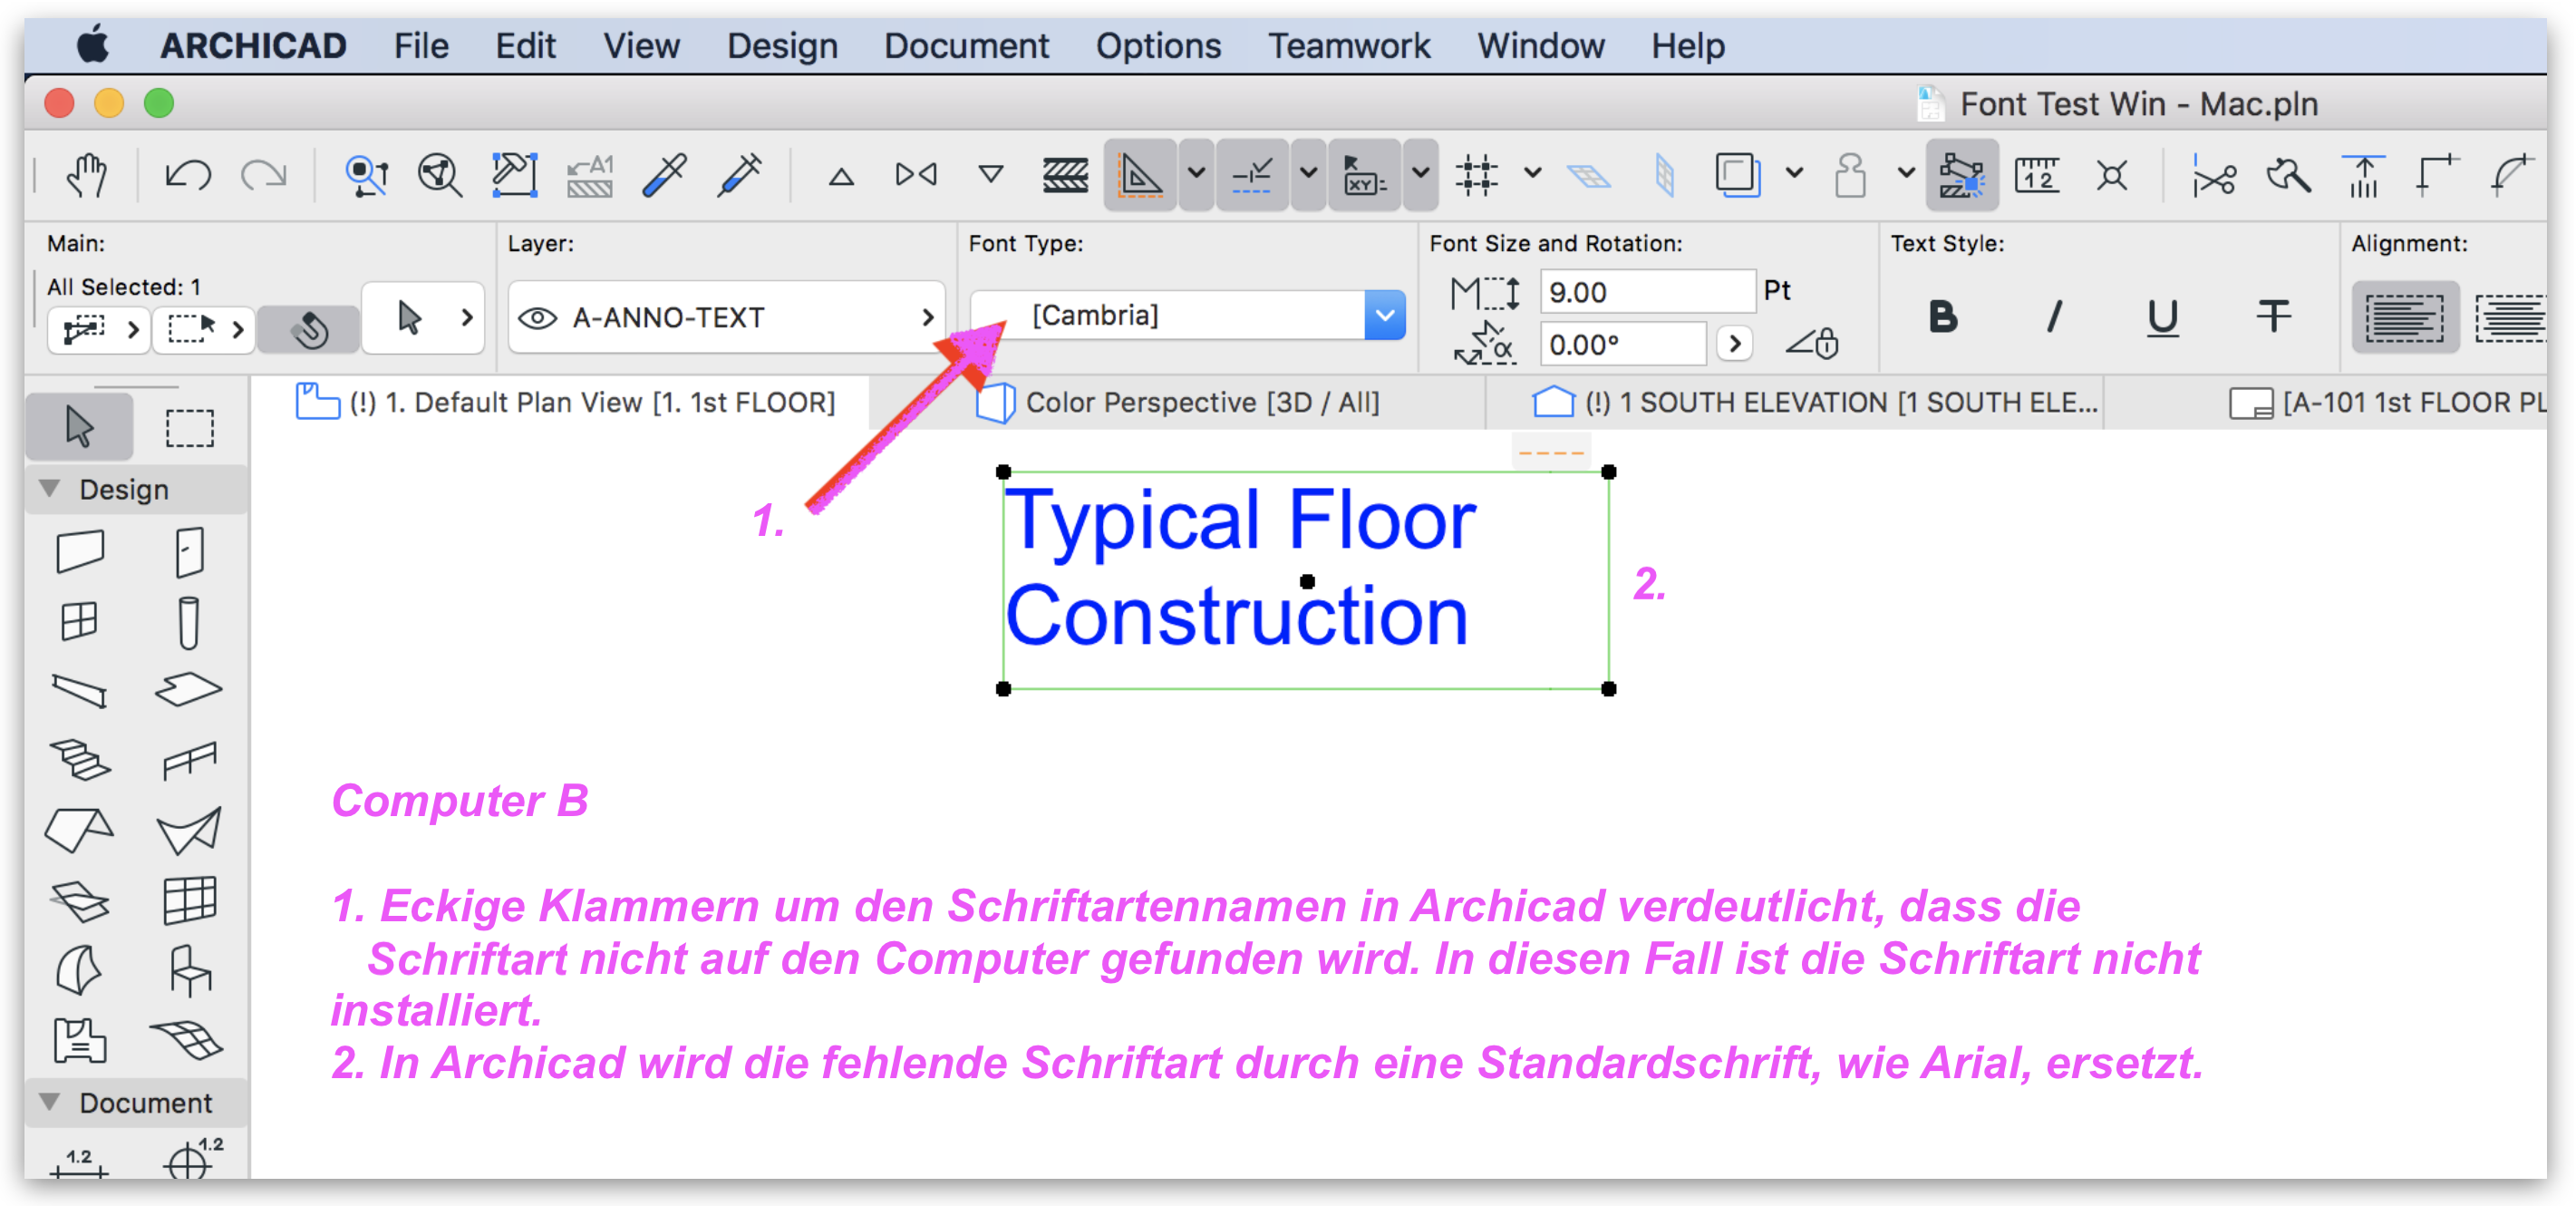Click the Split scissors icon

(x=2214, y=175)
